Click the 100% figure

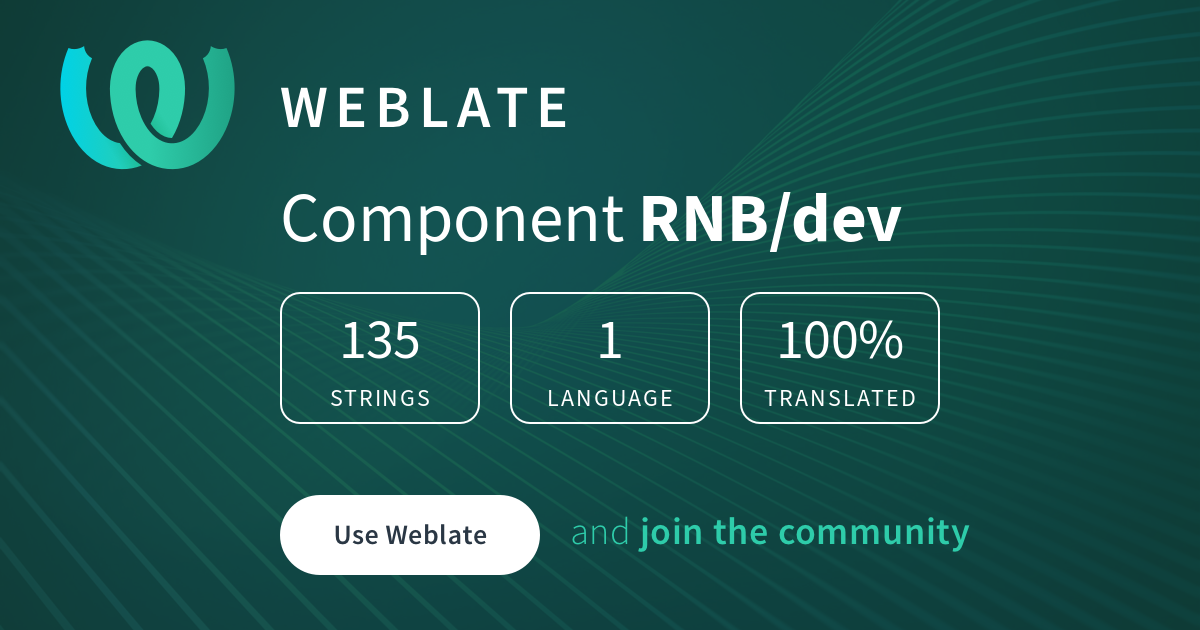point(840,341)
